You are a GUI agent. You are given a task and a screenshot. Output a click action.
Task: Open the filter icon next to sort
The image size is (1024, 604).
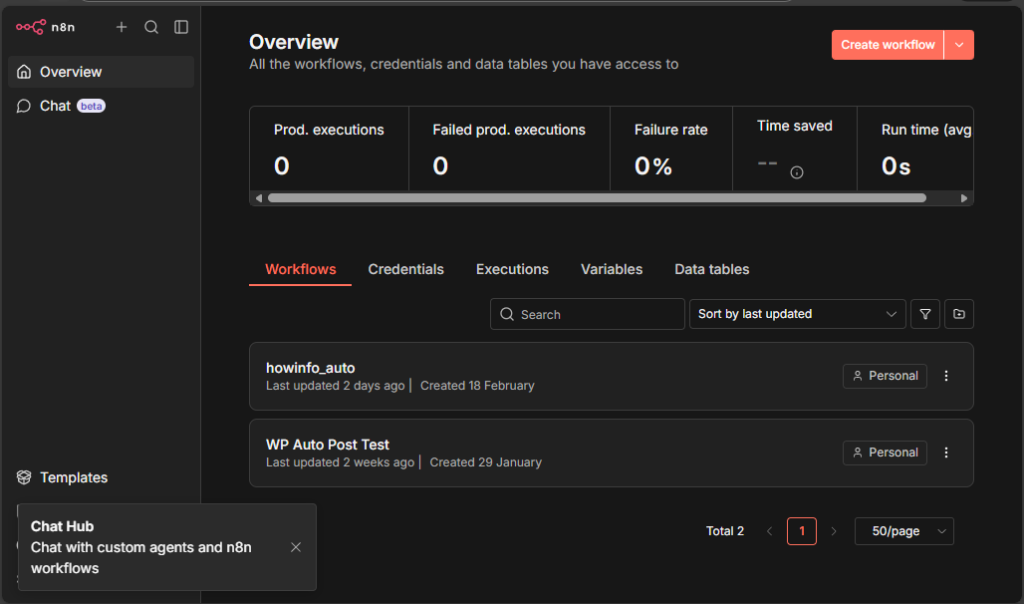925,314
